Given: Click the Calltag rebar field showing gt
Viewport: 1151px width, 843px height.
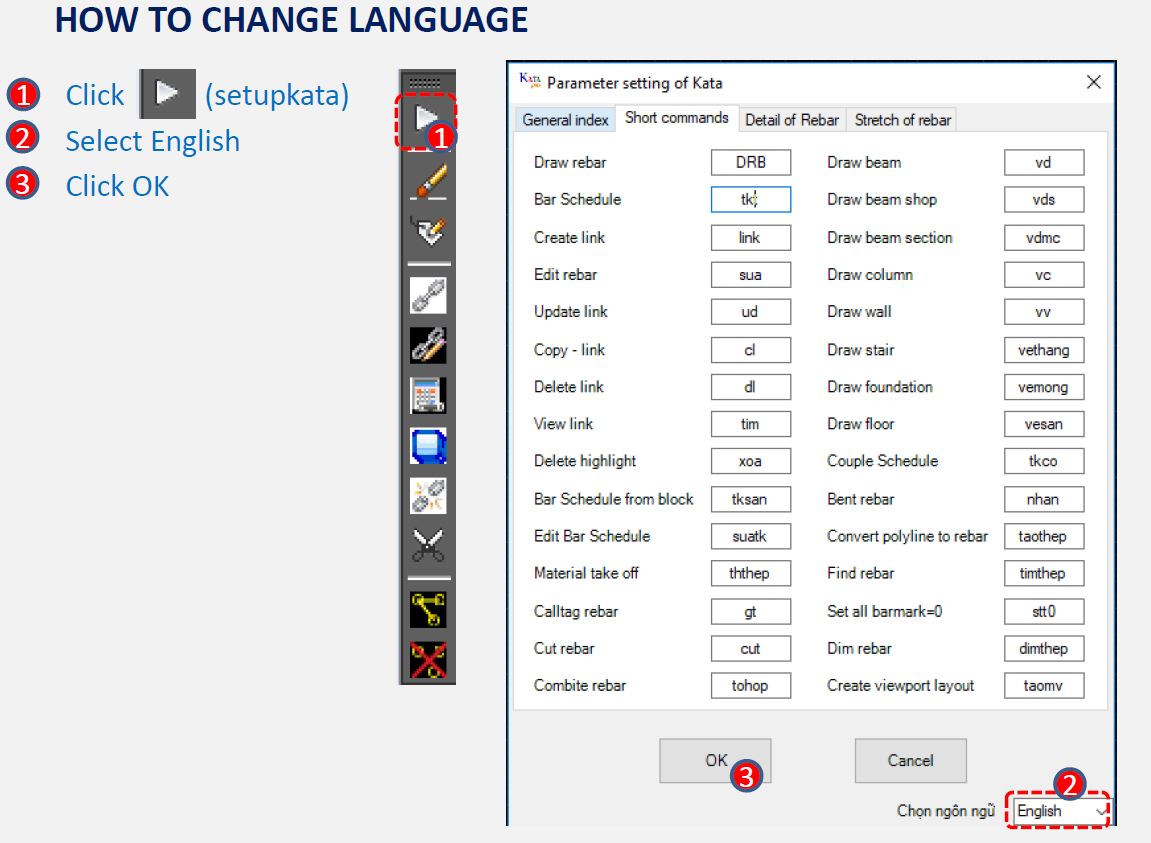Looking at the screenshot, I should (x=750, y=611).
